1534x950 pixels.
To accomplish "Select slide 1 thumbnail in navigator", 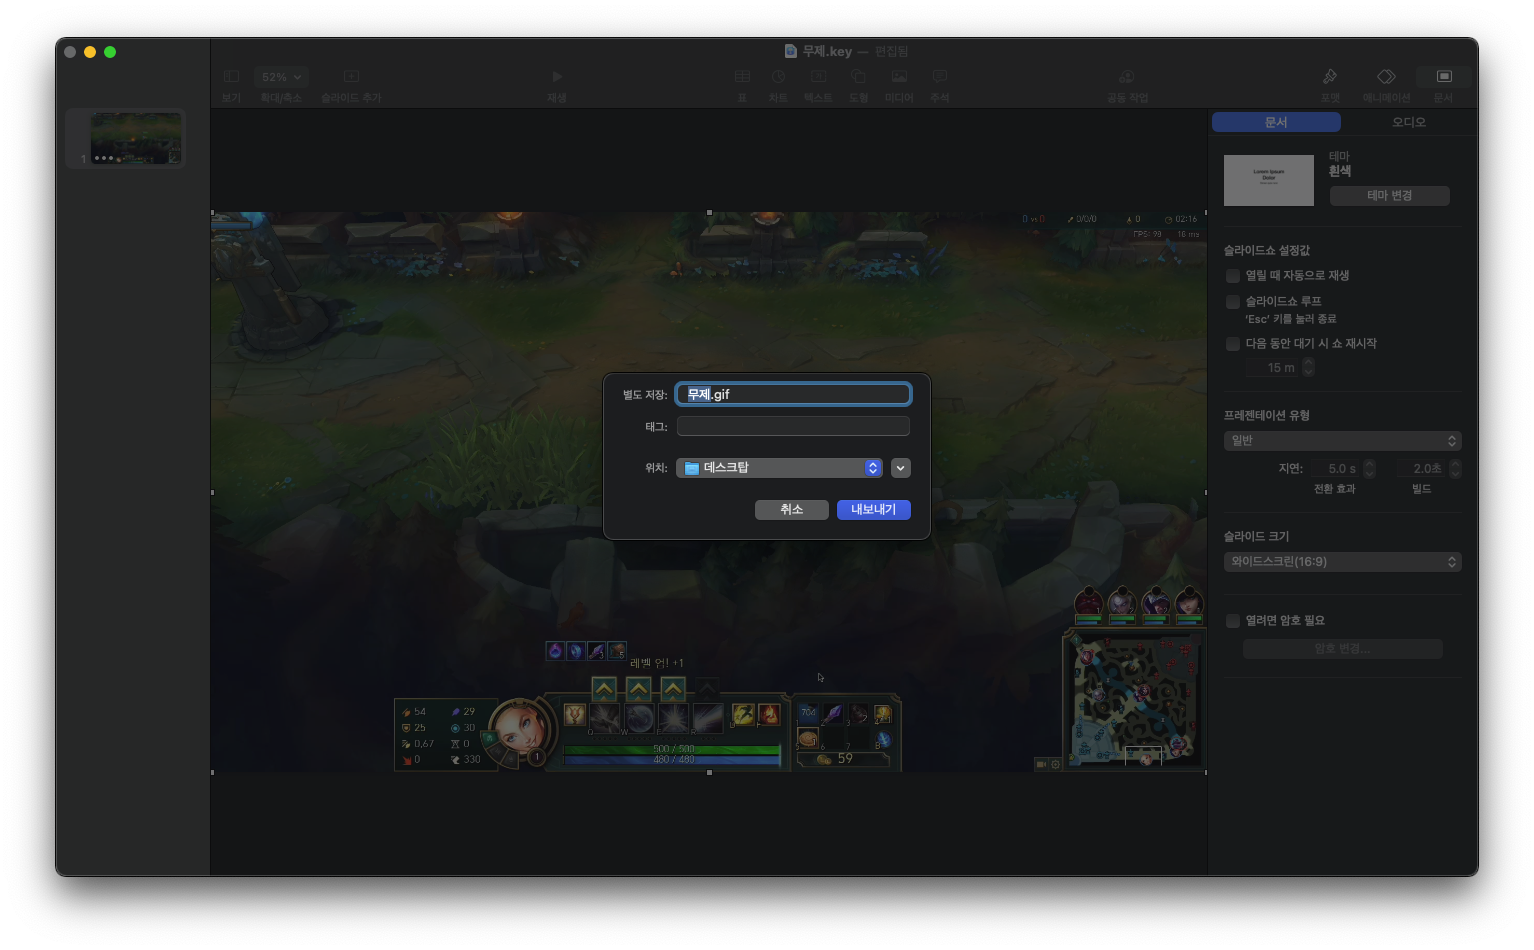I will [136, 138].
